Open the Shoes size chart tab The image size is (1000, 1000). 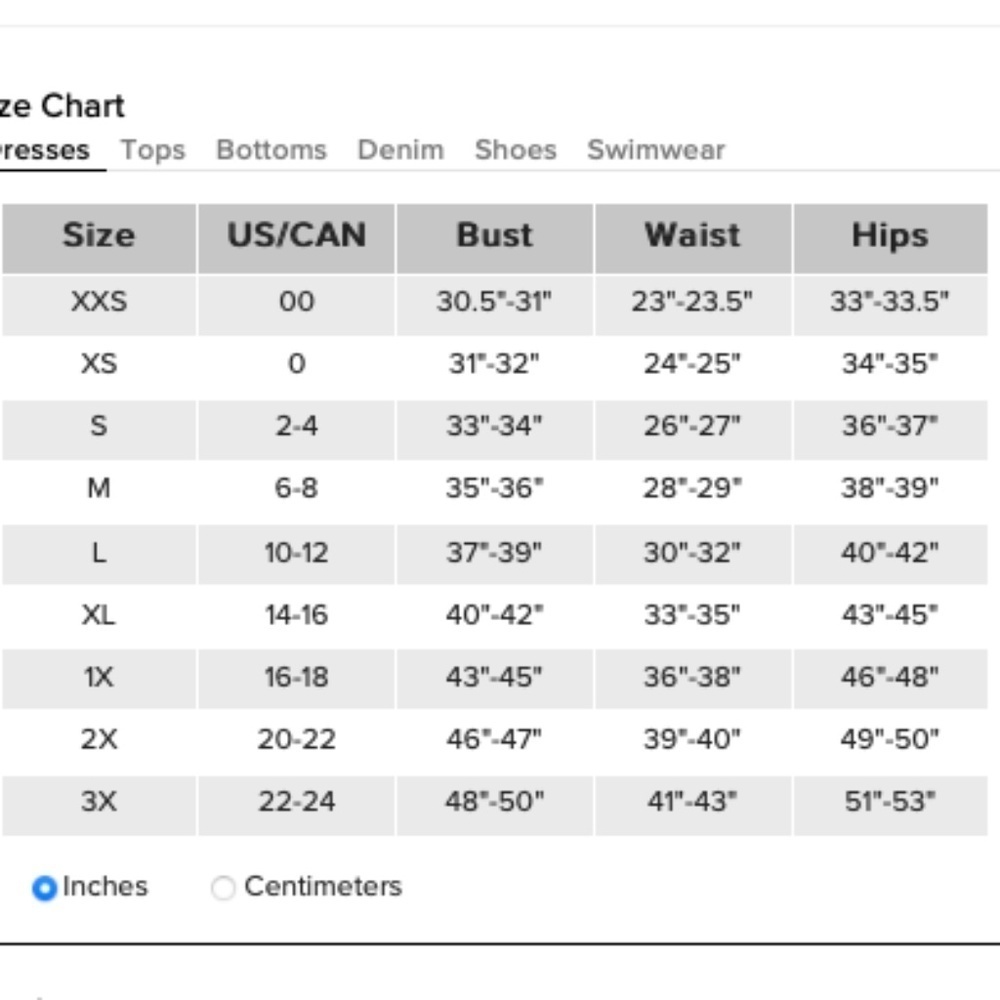(x=515, y=150)
